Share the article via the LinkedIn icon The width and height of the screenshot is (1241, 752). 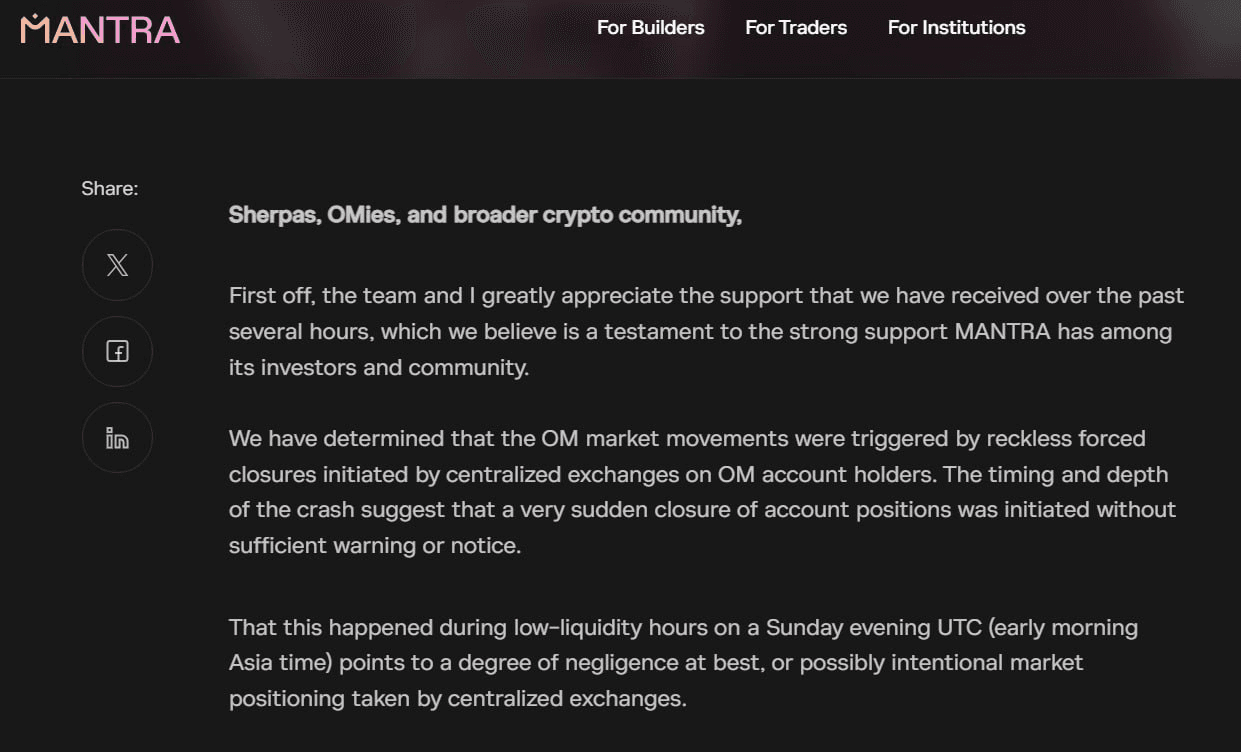[117, 438]
